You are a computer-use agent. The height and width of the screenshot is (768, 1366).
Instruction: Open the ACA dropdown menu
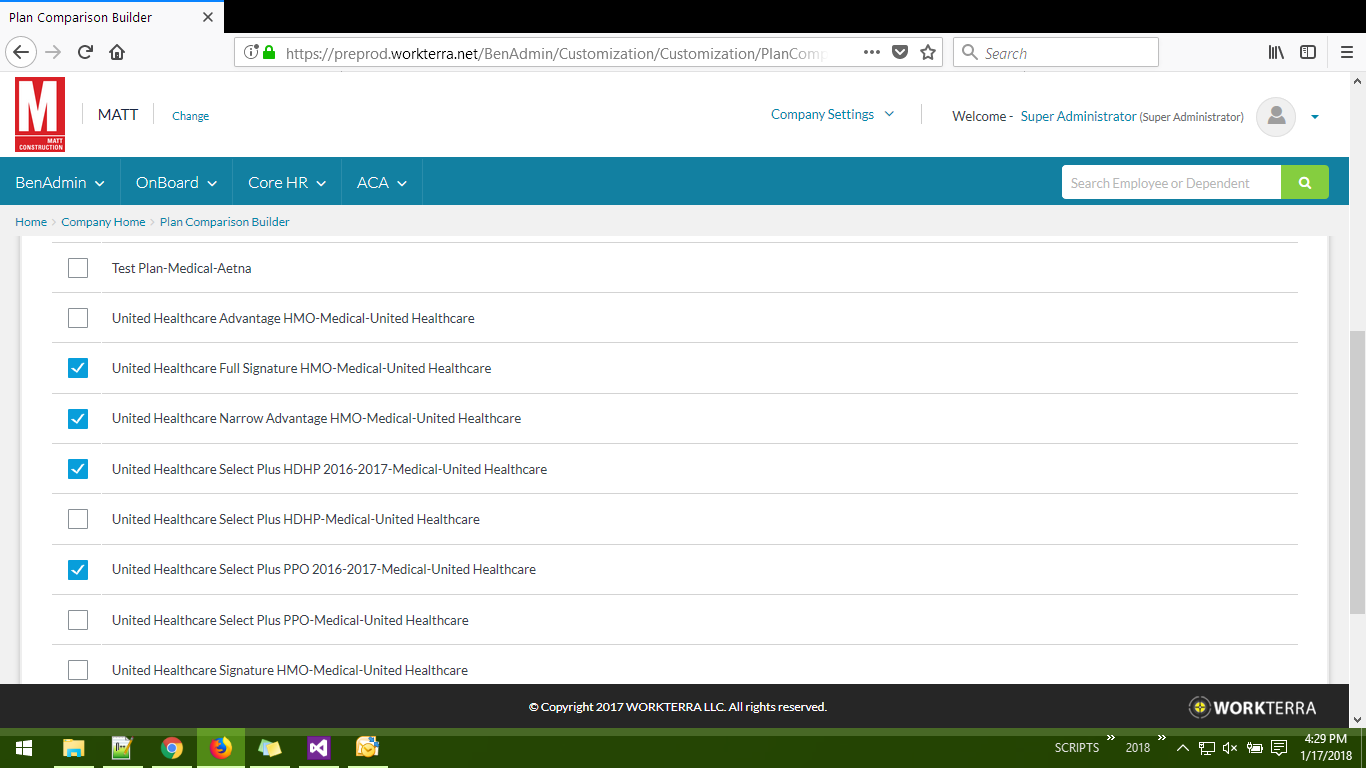point(382,182)
